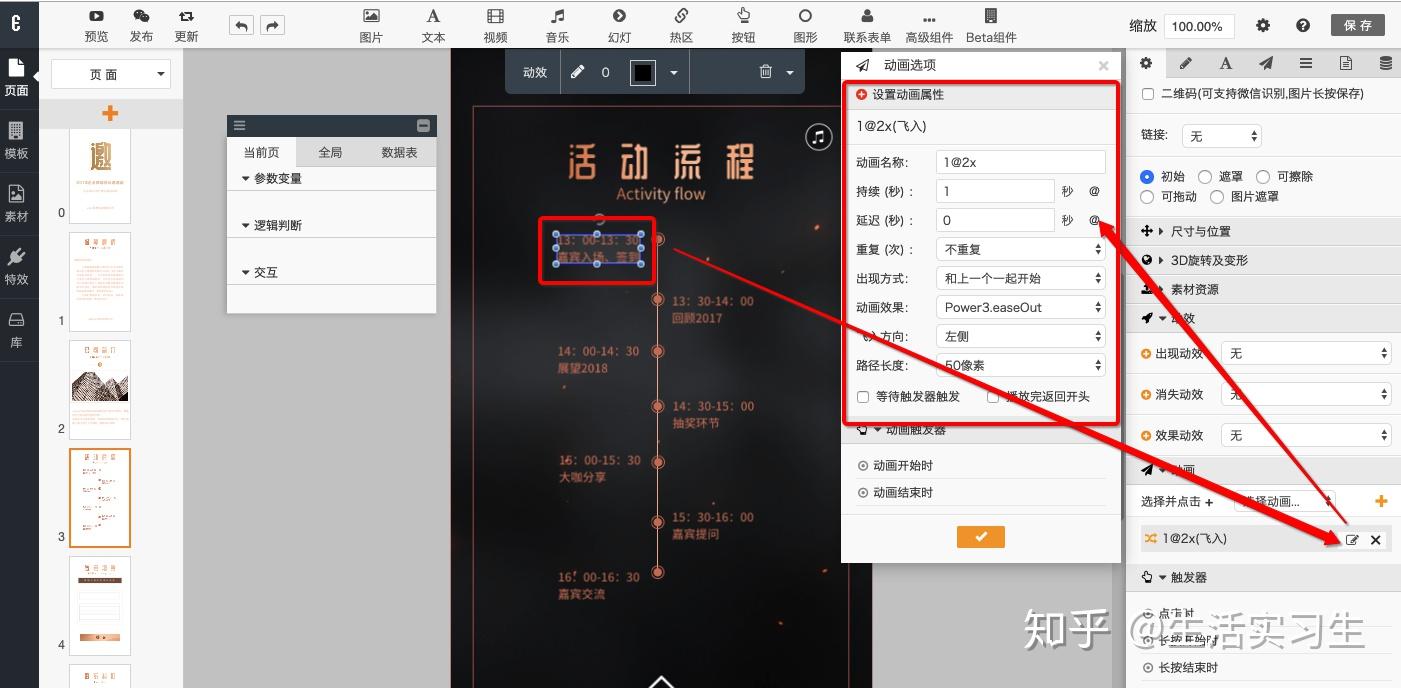Switch to the 数据表 tab
This screenshot has width=1401, height=688.
pos(399,152)
